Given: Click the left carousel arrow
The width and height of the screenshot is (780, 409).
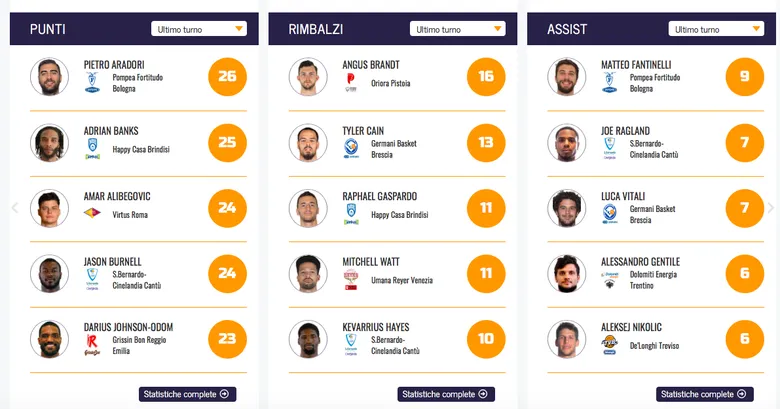Looking at the screenshot, I should [x=14, y=208].
